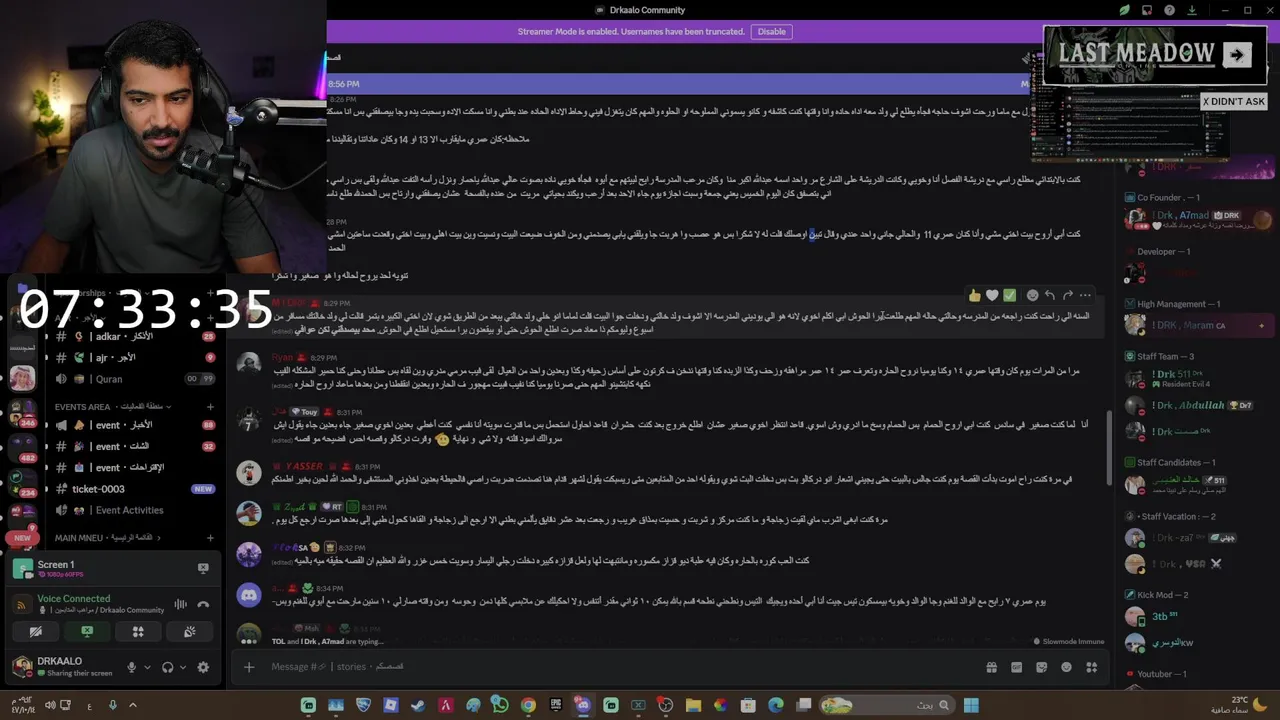Open the event chat channel with 32 badge
The image size is (1280, 720).
[135, 446]
